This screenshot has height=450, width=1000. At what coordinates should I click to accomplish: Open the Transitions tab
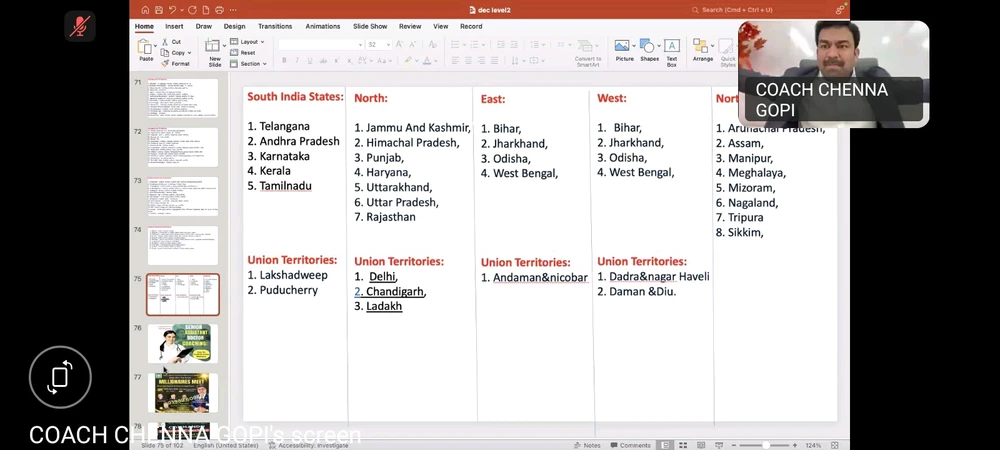[275, 26]
